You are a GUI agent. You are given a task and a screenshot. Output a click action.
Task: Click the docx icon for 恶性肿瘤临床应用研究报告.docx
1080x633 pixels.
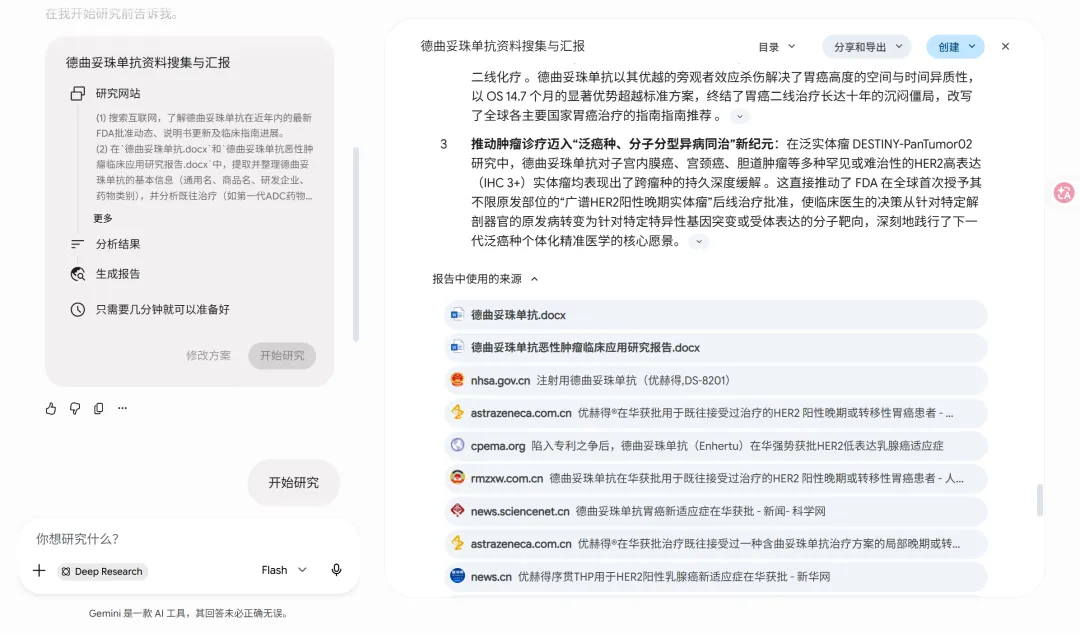(457, 347)
